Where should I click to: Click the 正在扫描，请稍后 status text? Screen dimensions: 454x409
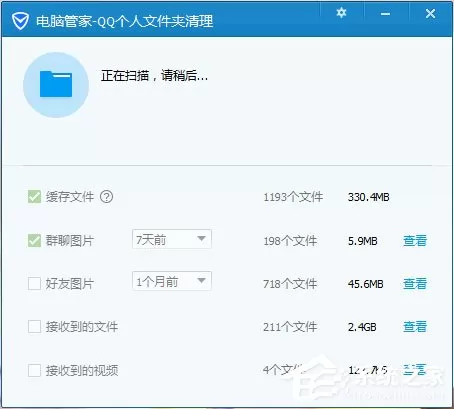click(155, 76)
